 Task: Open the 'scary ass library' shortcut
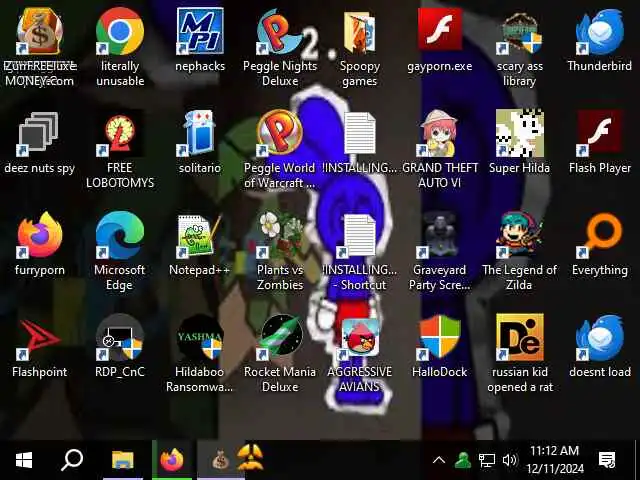pos(519,33)
